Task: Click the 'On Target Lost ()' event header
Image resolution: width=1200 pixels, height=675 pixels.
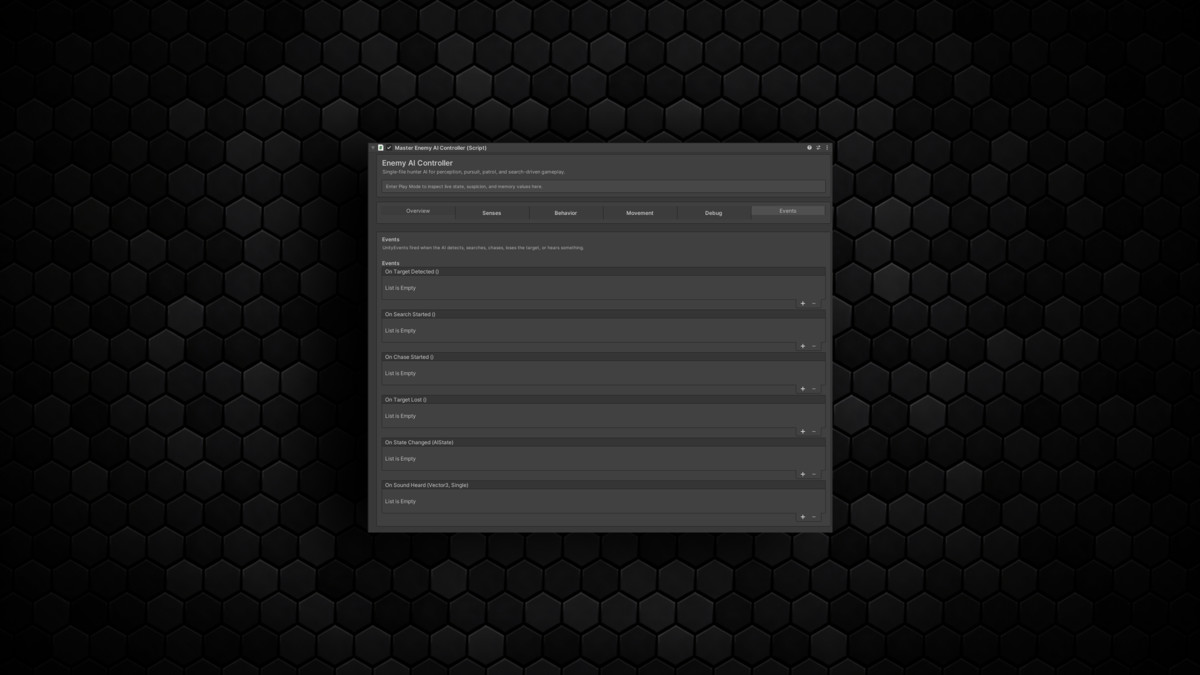Action: coord(603,400)
